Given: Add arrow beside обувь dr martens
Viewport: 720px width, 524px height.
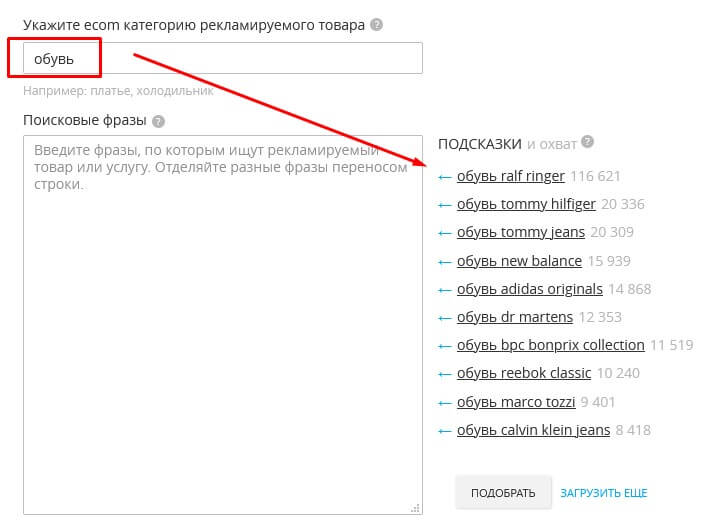Looking at the screenshot, I should pos(444,318).
